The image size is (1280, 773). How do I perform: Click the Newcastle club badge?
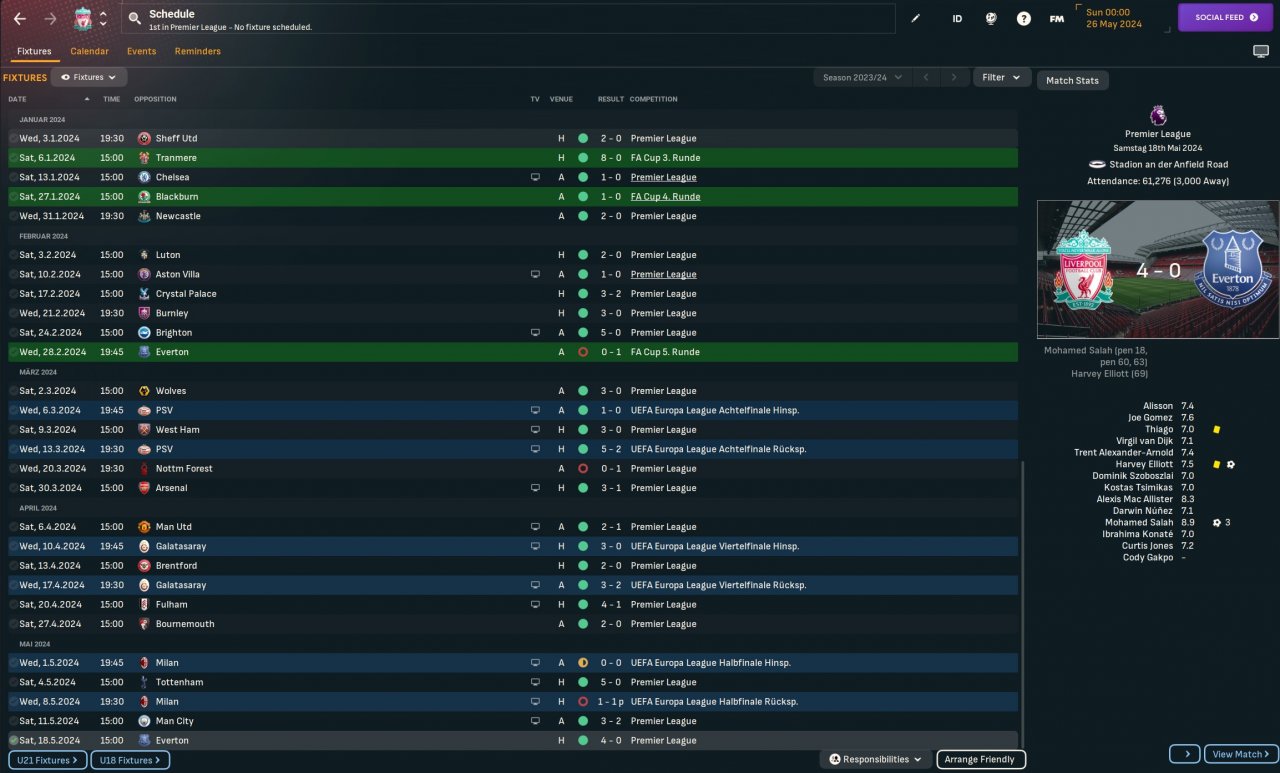[145, 216]
